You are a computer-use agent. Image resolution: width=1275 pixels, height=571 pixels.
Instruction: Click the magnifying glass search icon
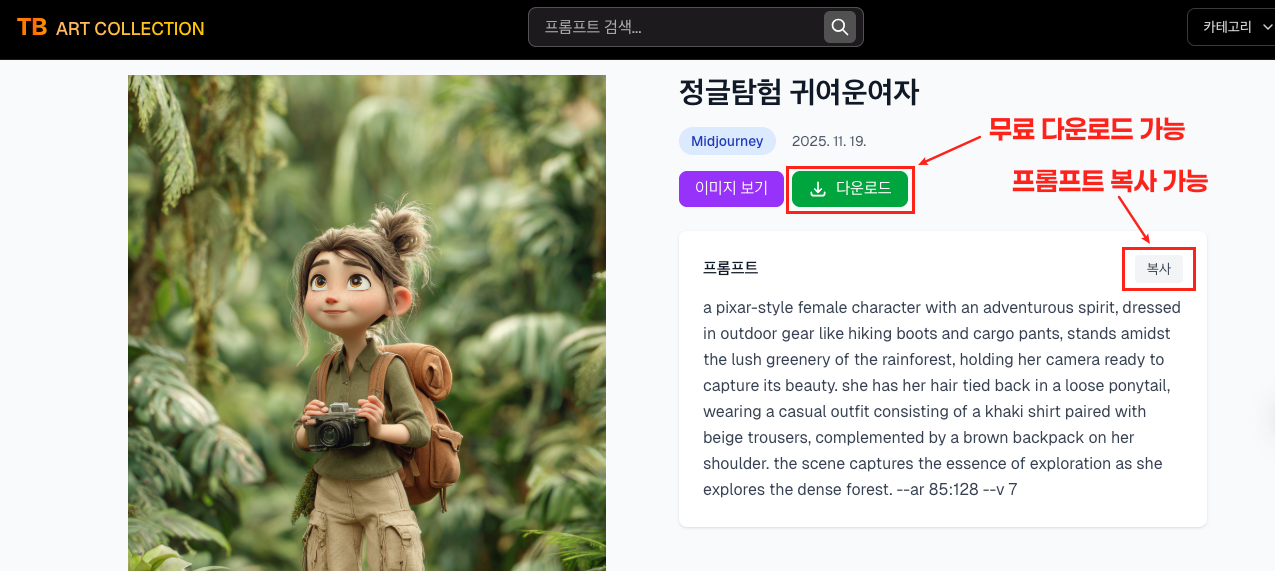click(x=840, y=27)
